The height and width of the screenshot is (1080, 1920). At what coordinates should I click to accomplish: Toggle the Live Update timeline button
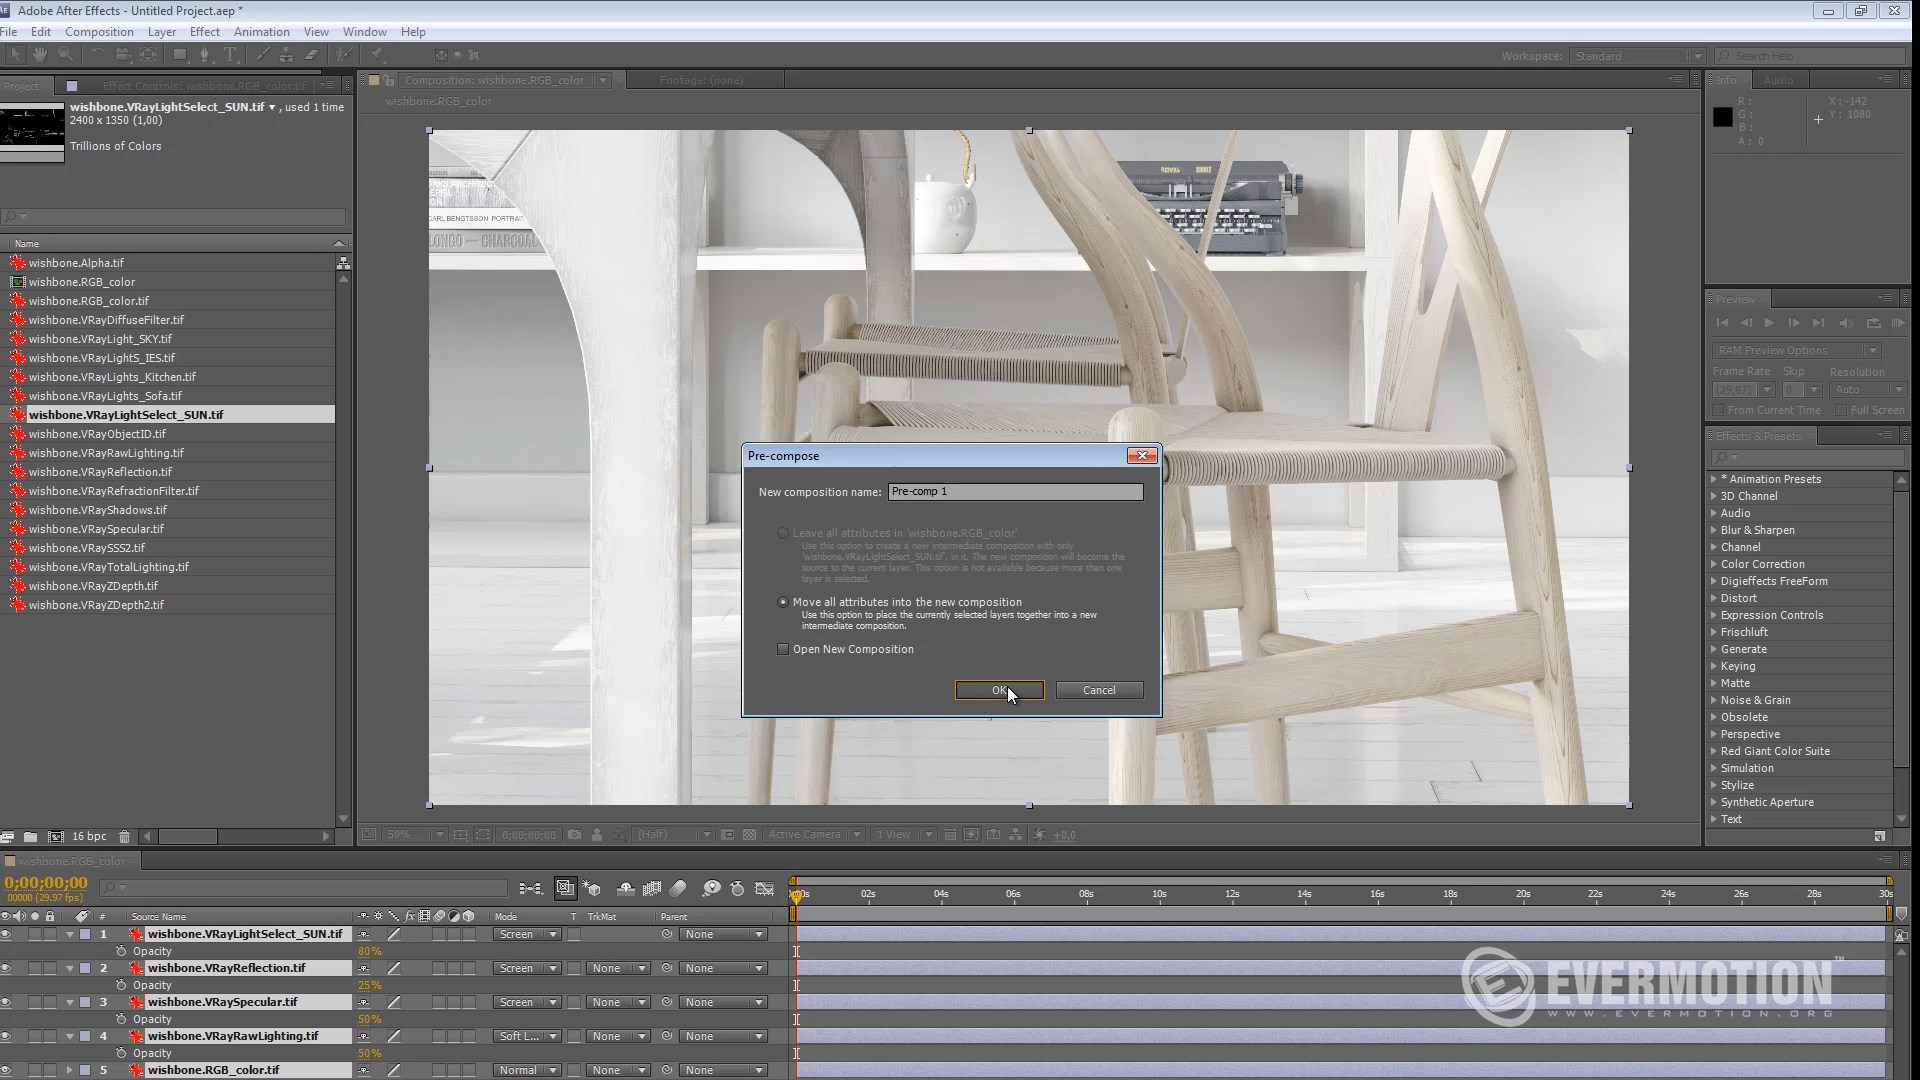tap(565, 888)
